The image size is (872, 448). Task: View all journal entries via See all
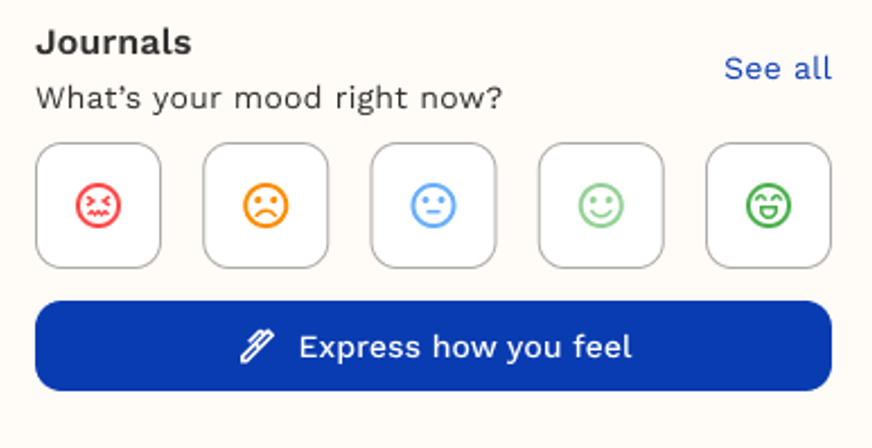pyautogui.click(x=777, y=68)
